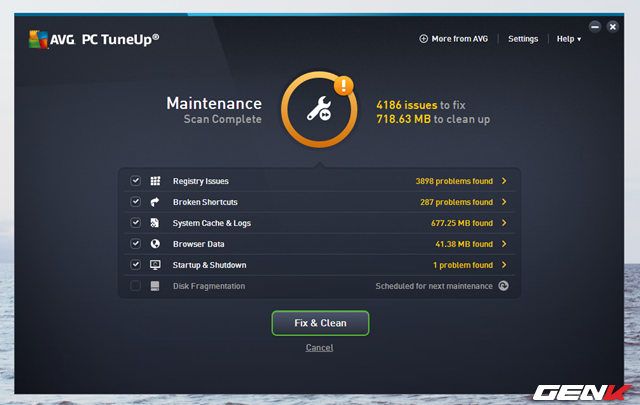Click the Maintenance wrench circle icon
640x405 pixels.
tap(318, 112)
